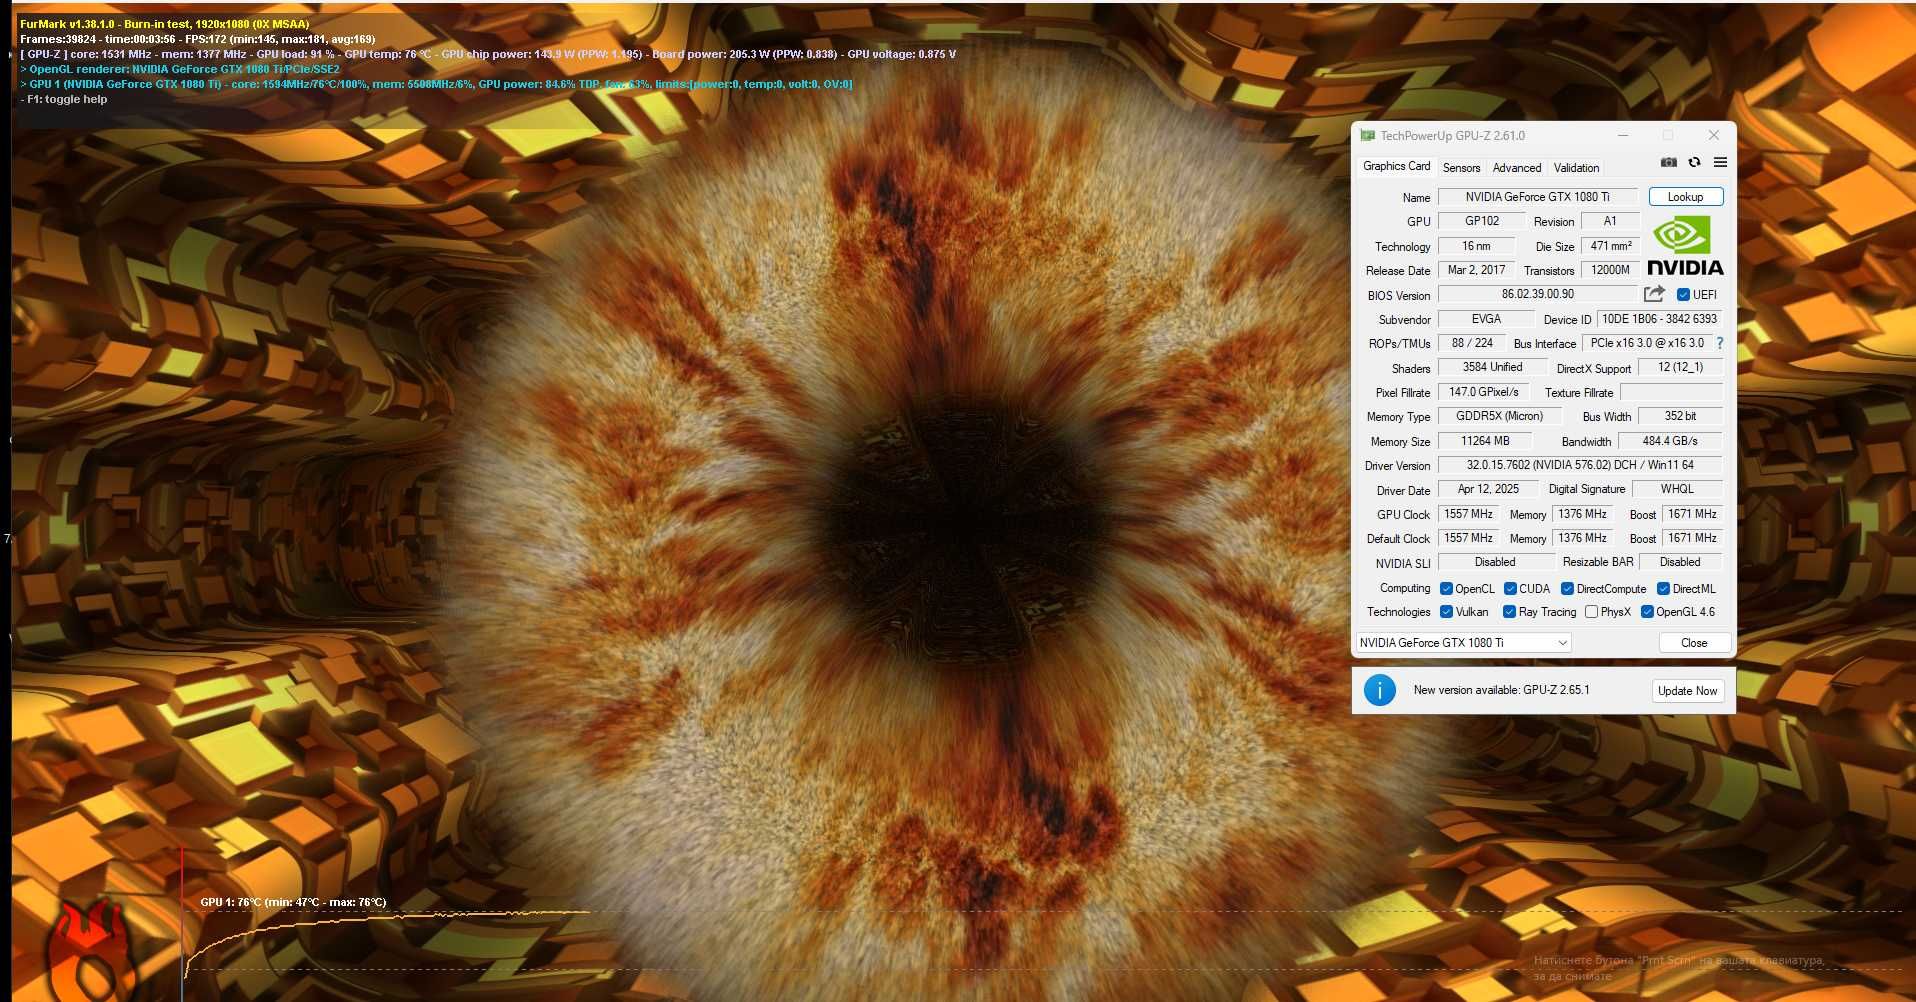
Task: Click the GPU-Z core/mem stats line in FurMark
Action: (x=488, y=54)
